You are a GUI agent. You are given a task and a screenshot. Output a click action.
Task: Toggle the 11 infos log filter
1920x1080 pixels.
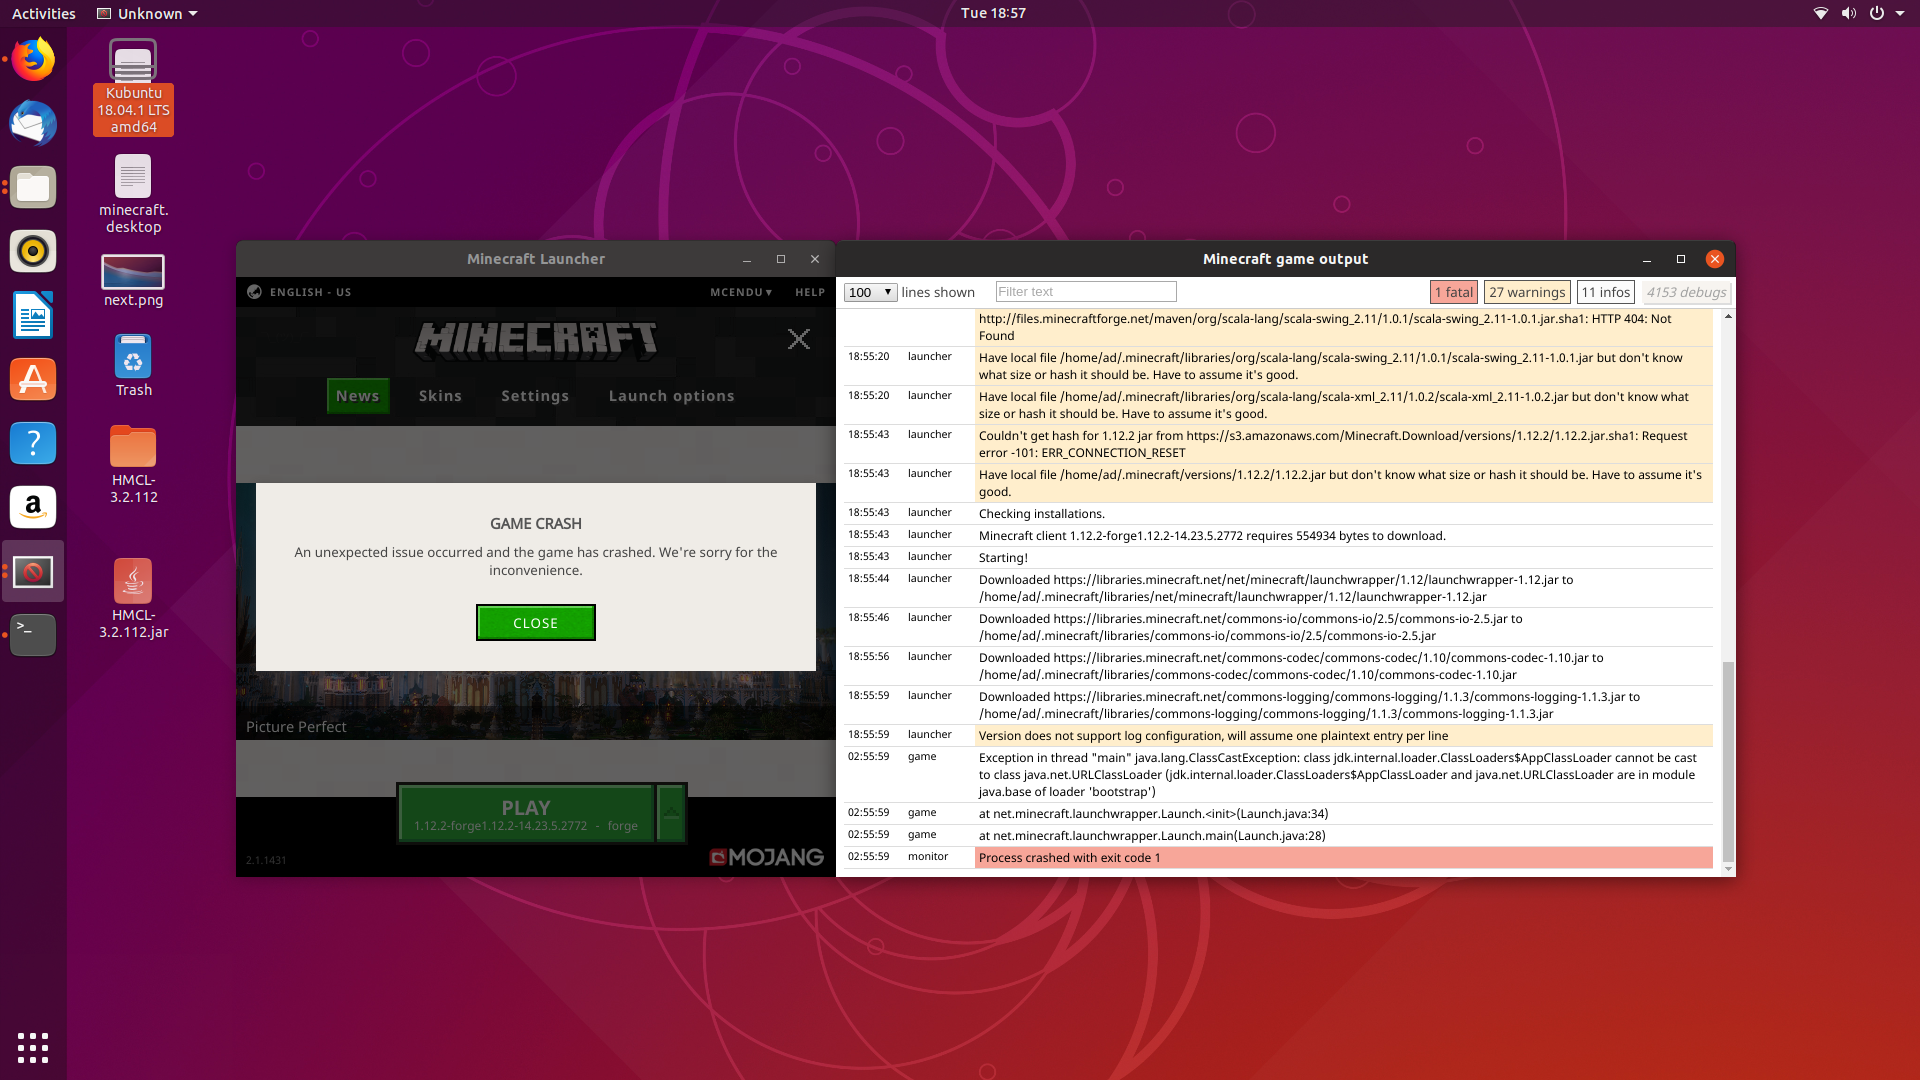(x=1606, y=292)
